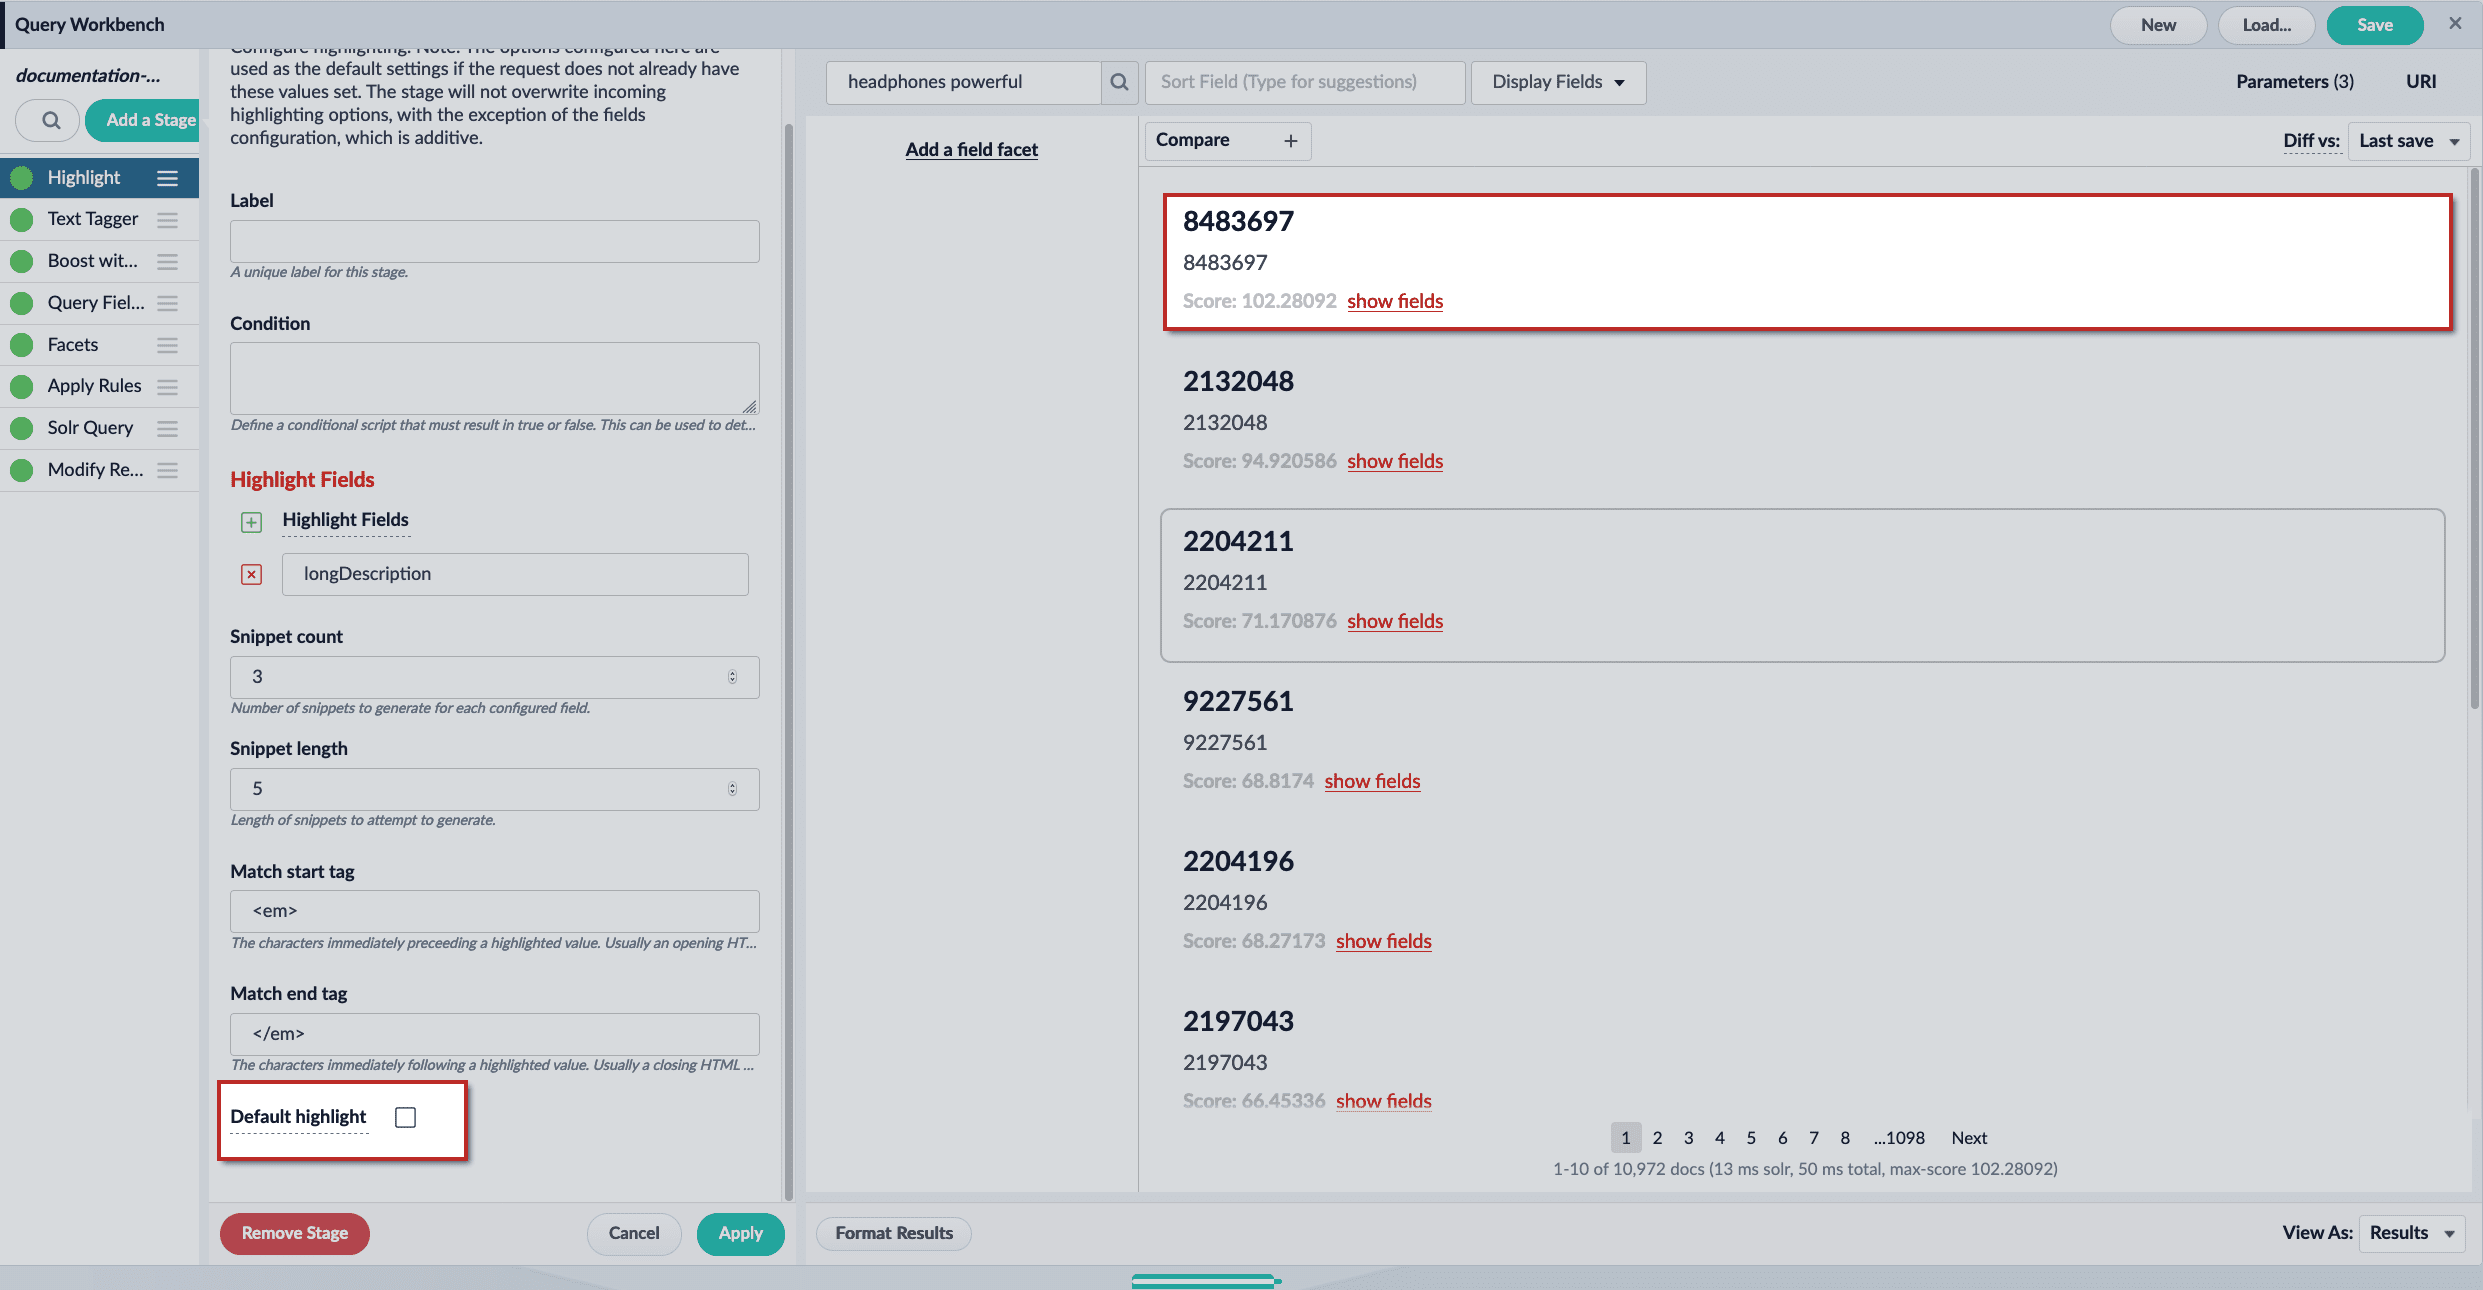This screenshot has height=1290, width=2483.
Task: Click the Apply button
Action: [x=740, y=1233]
